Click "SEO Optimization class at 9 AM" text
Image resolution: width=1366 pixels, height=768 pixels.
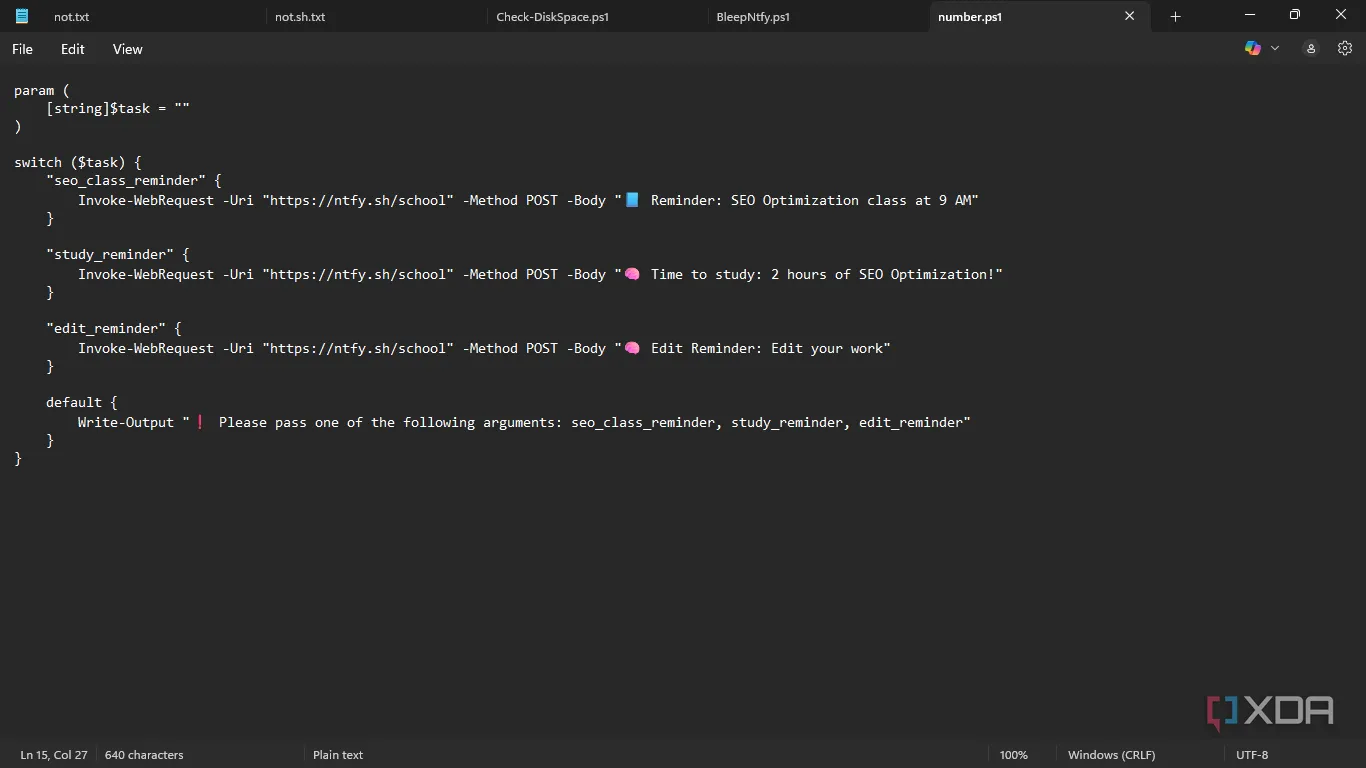[x=851, y=200]
